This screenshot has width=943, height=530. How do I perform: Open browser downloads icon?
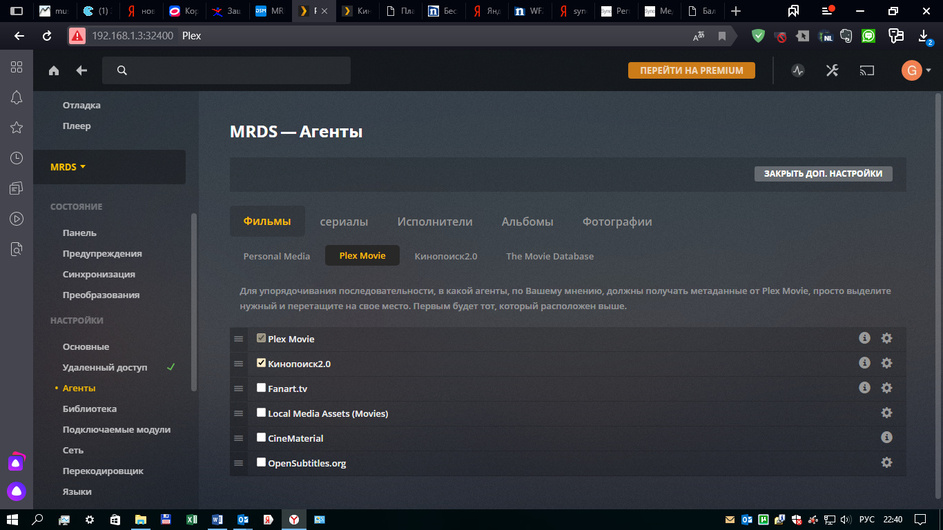click(x=924, y=36)
